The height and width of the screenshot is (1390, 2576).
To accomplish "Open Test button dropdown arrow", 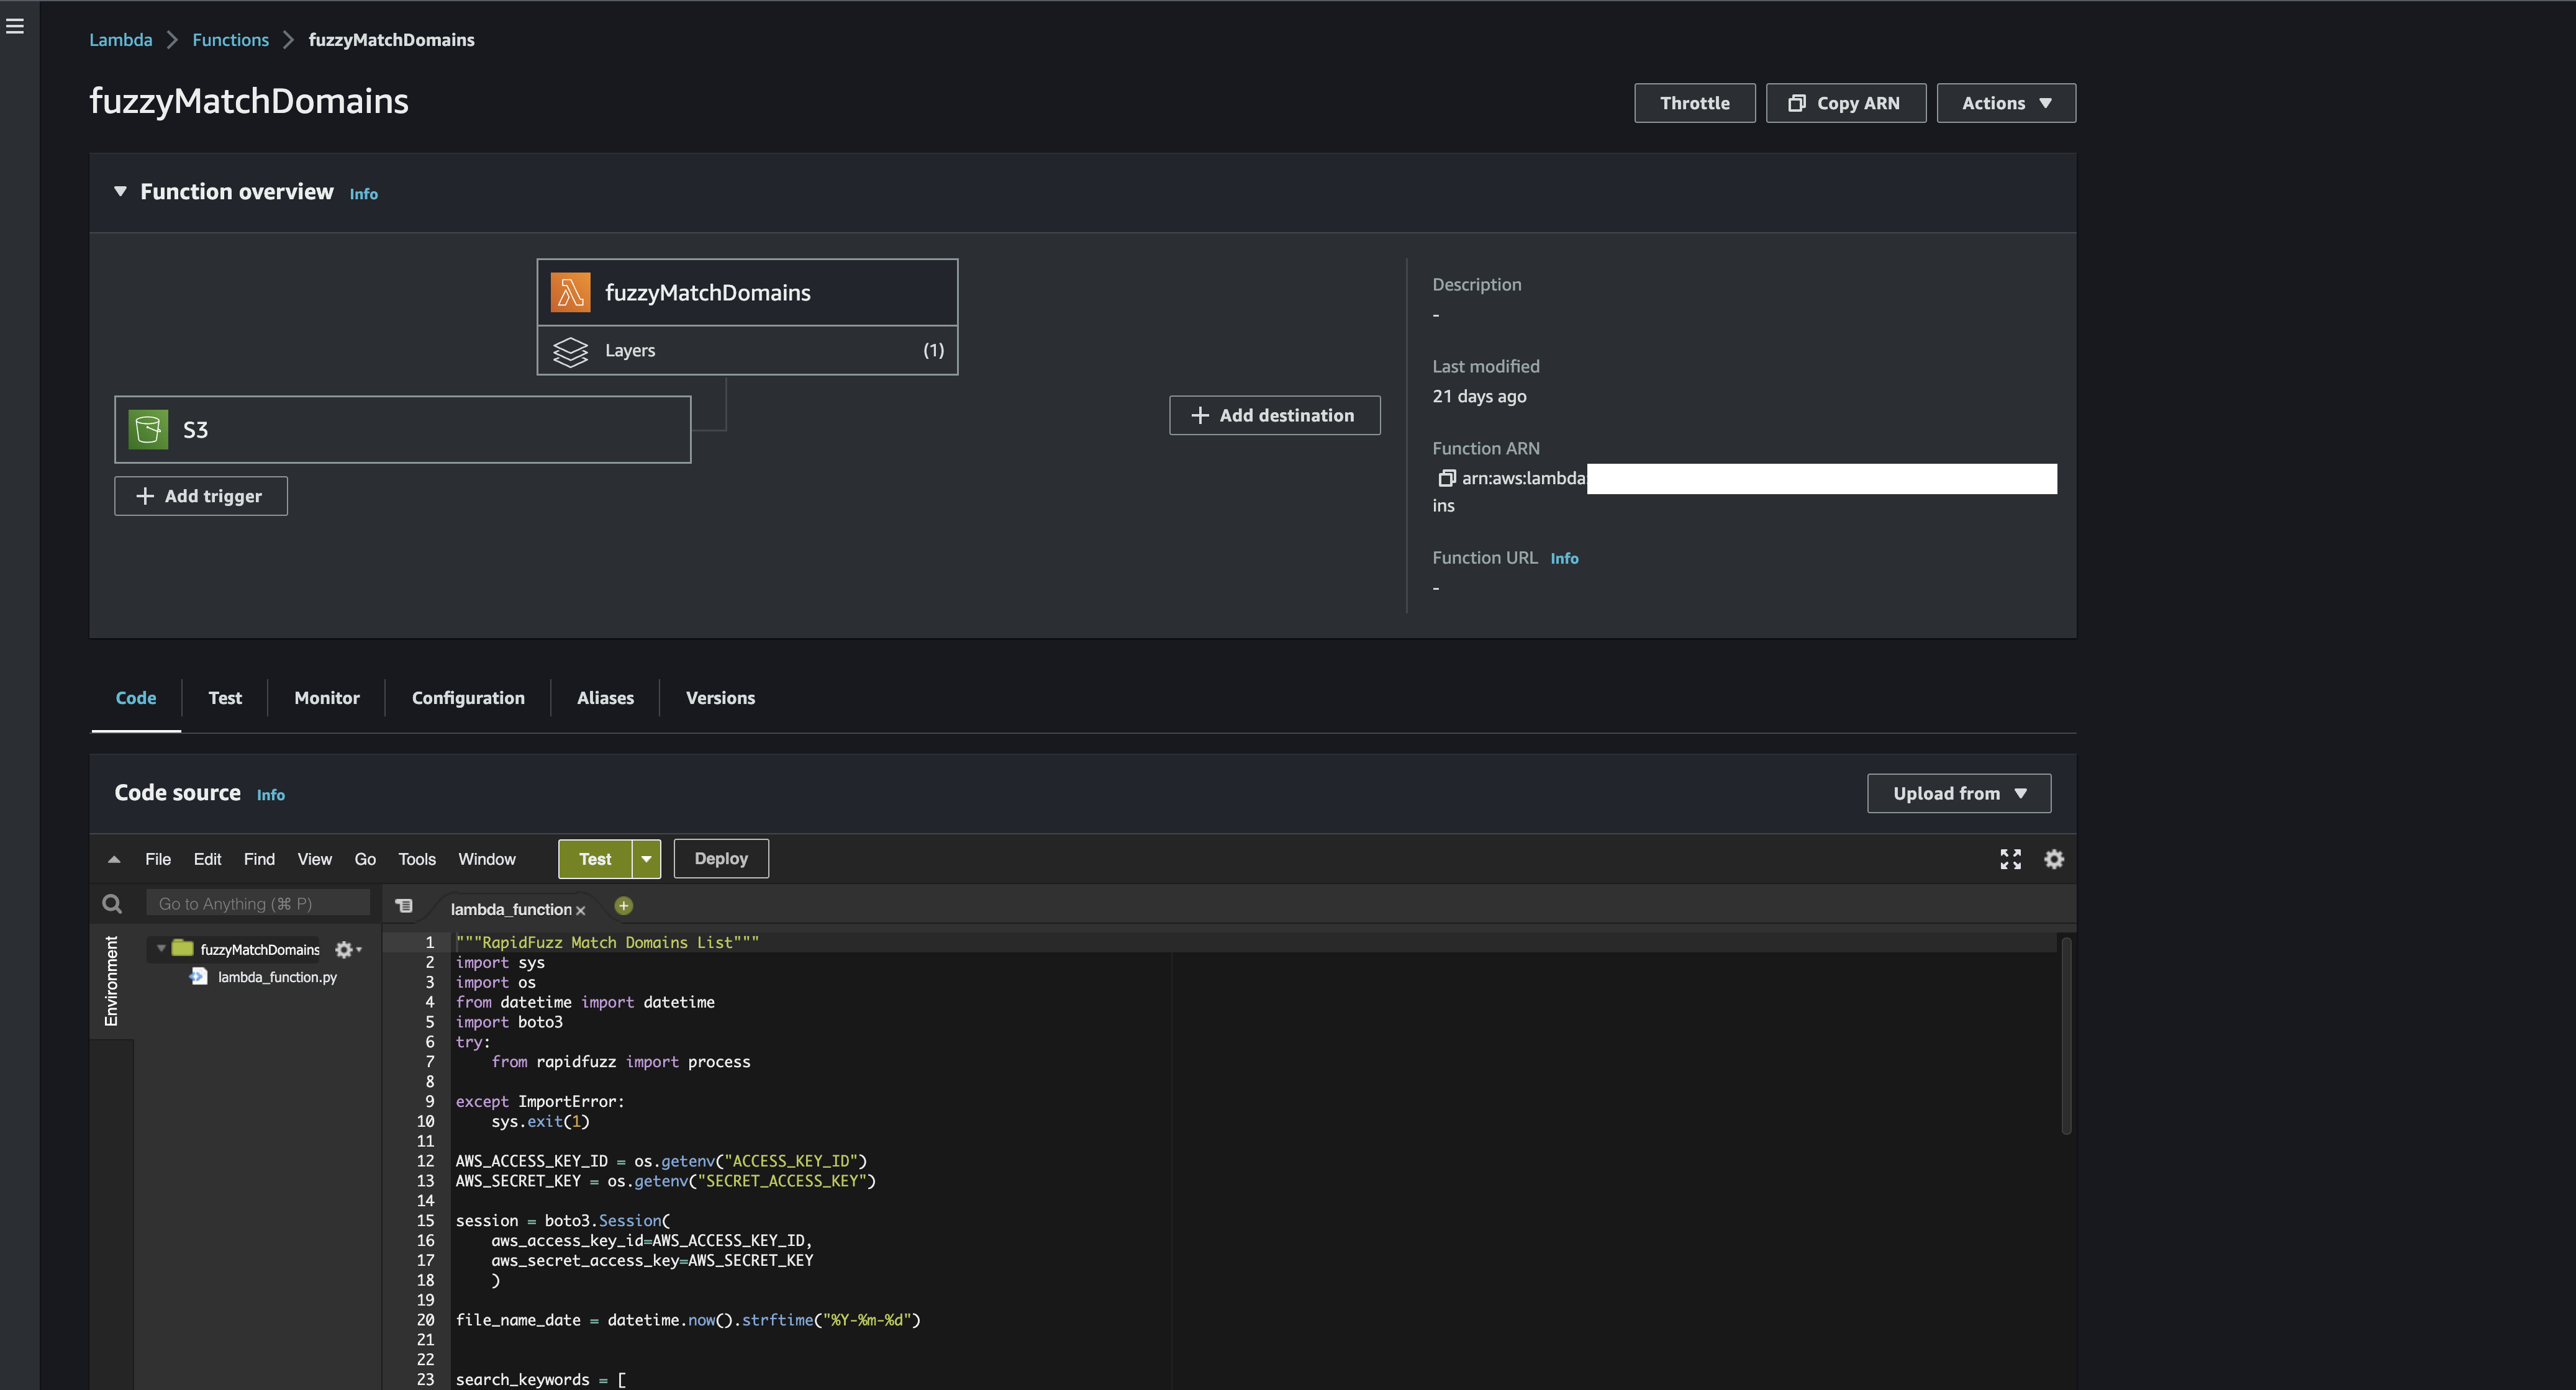I will 646,859.
